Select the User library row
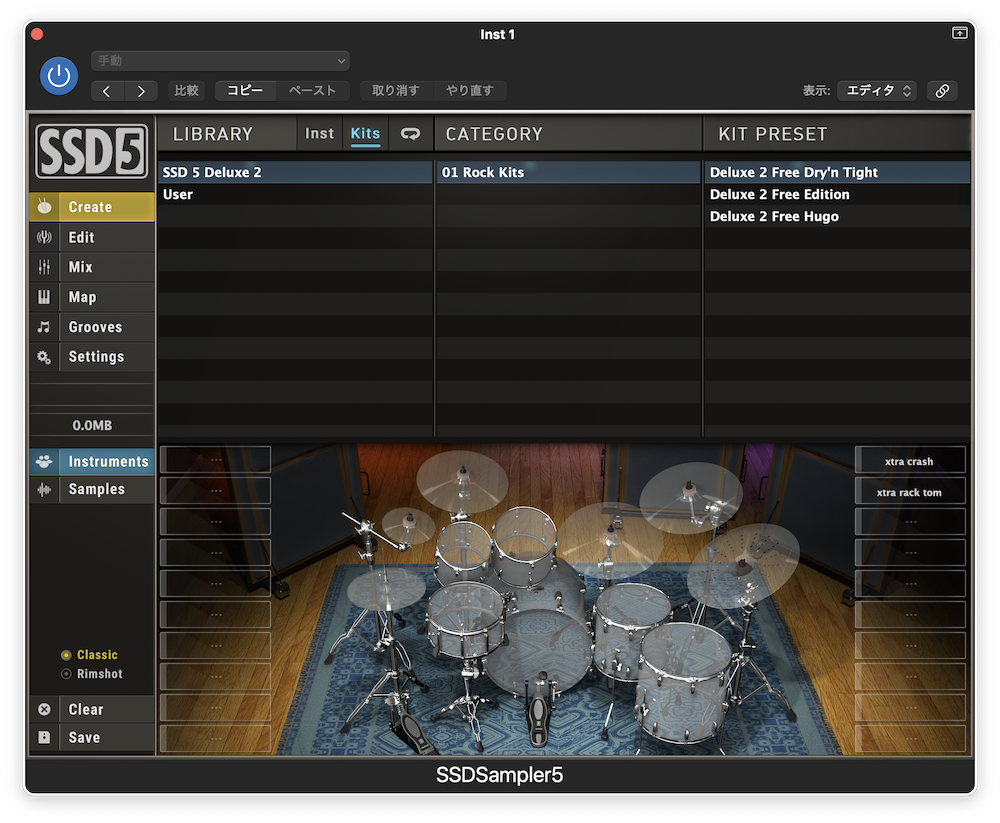Image resolution: width=1000 pixels, height=823 pixels. [295, 195]
